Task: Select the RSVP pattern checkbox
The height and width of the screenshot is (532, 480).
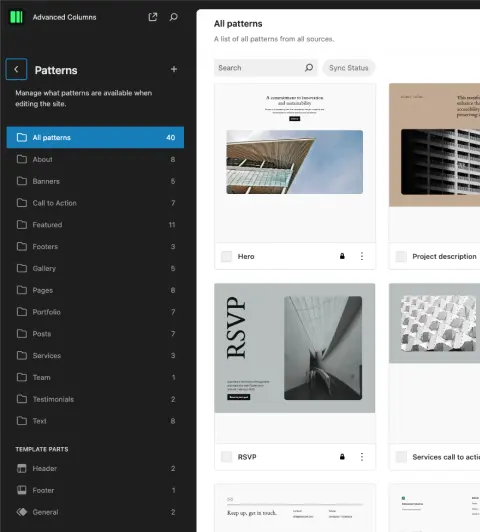Action: coord(226,457)
